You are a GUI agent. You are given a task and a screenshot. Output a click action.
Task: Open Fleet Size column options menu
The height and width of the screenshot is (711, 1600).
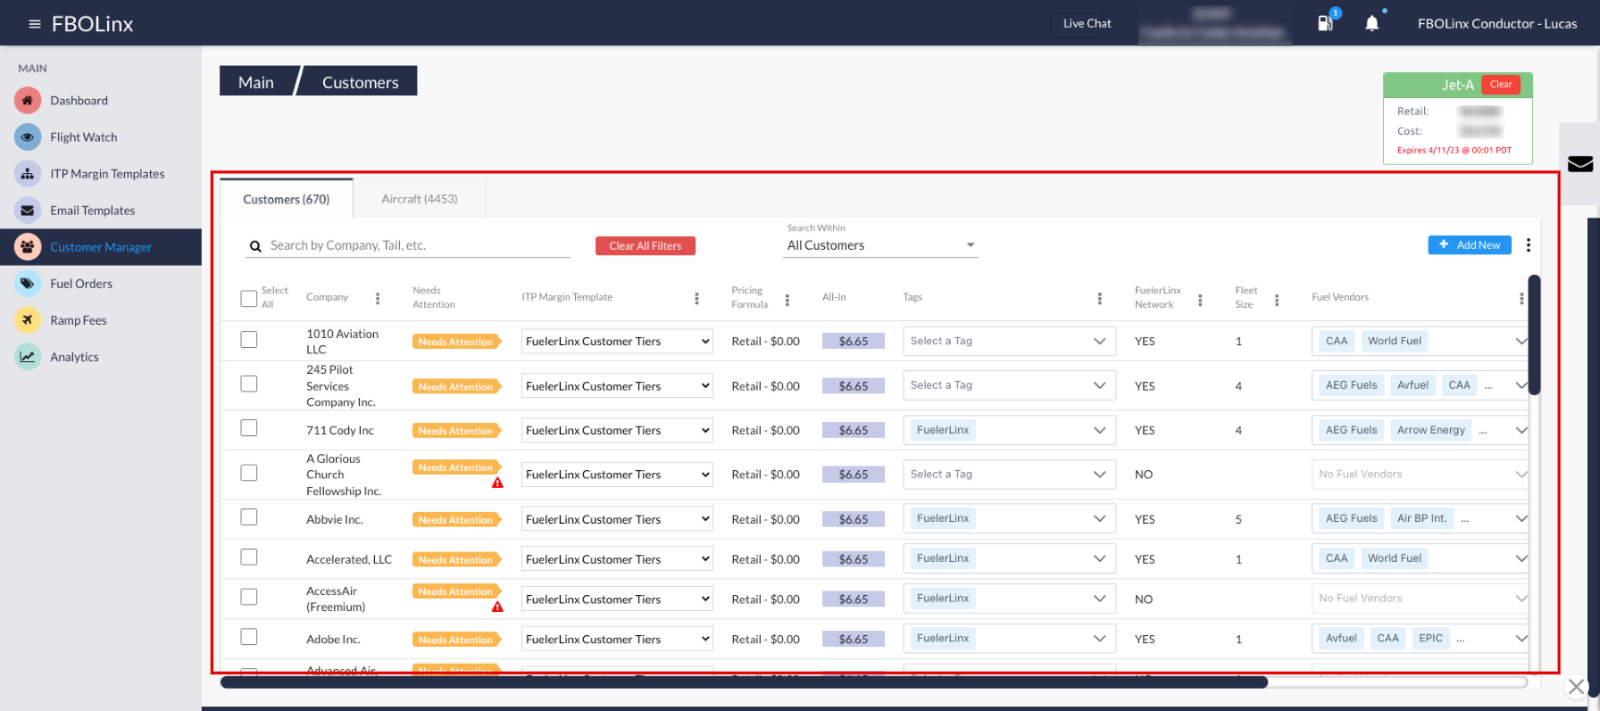point(1276,299)
